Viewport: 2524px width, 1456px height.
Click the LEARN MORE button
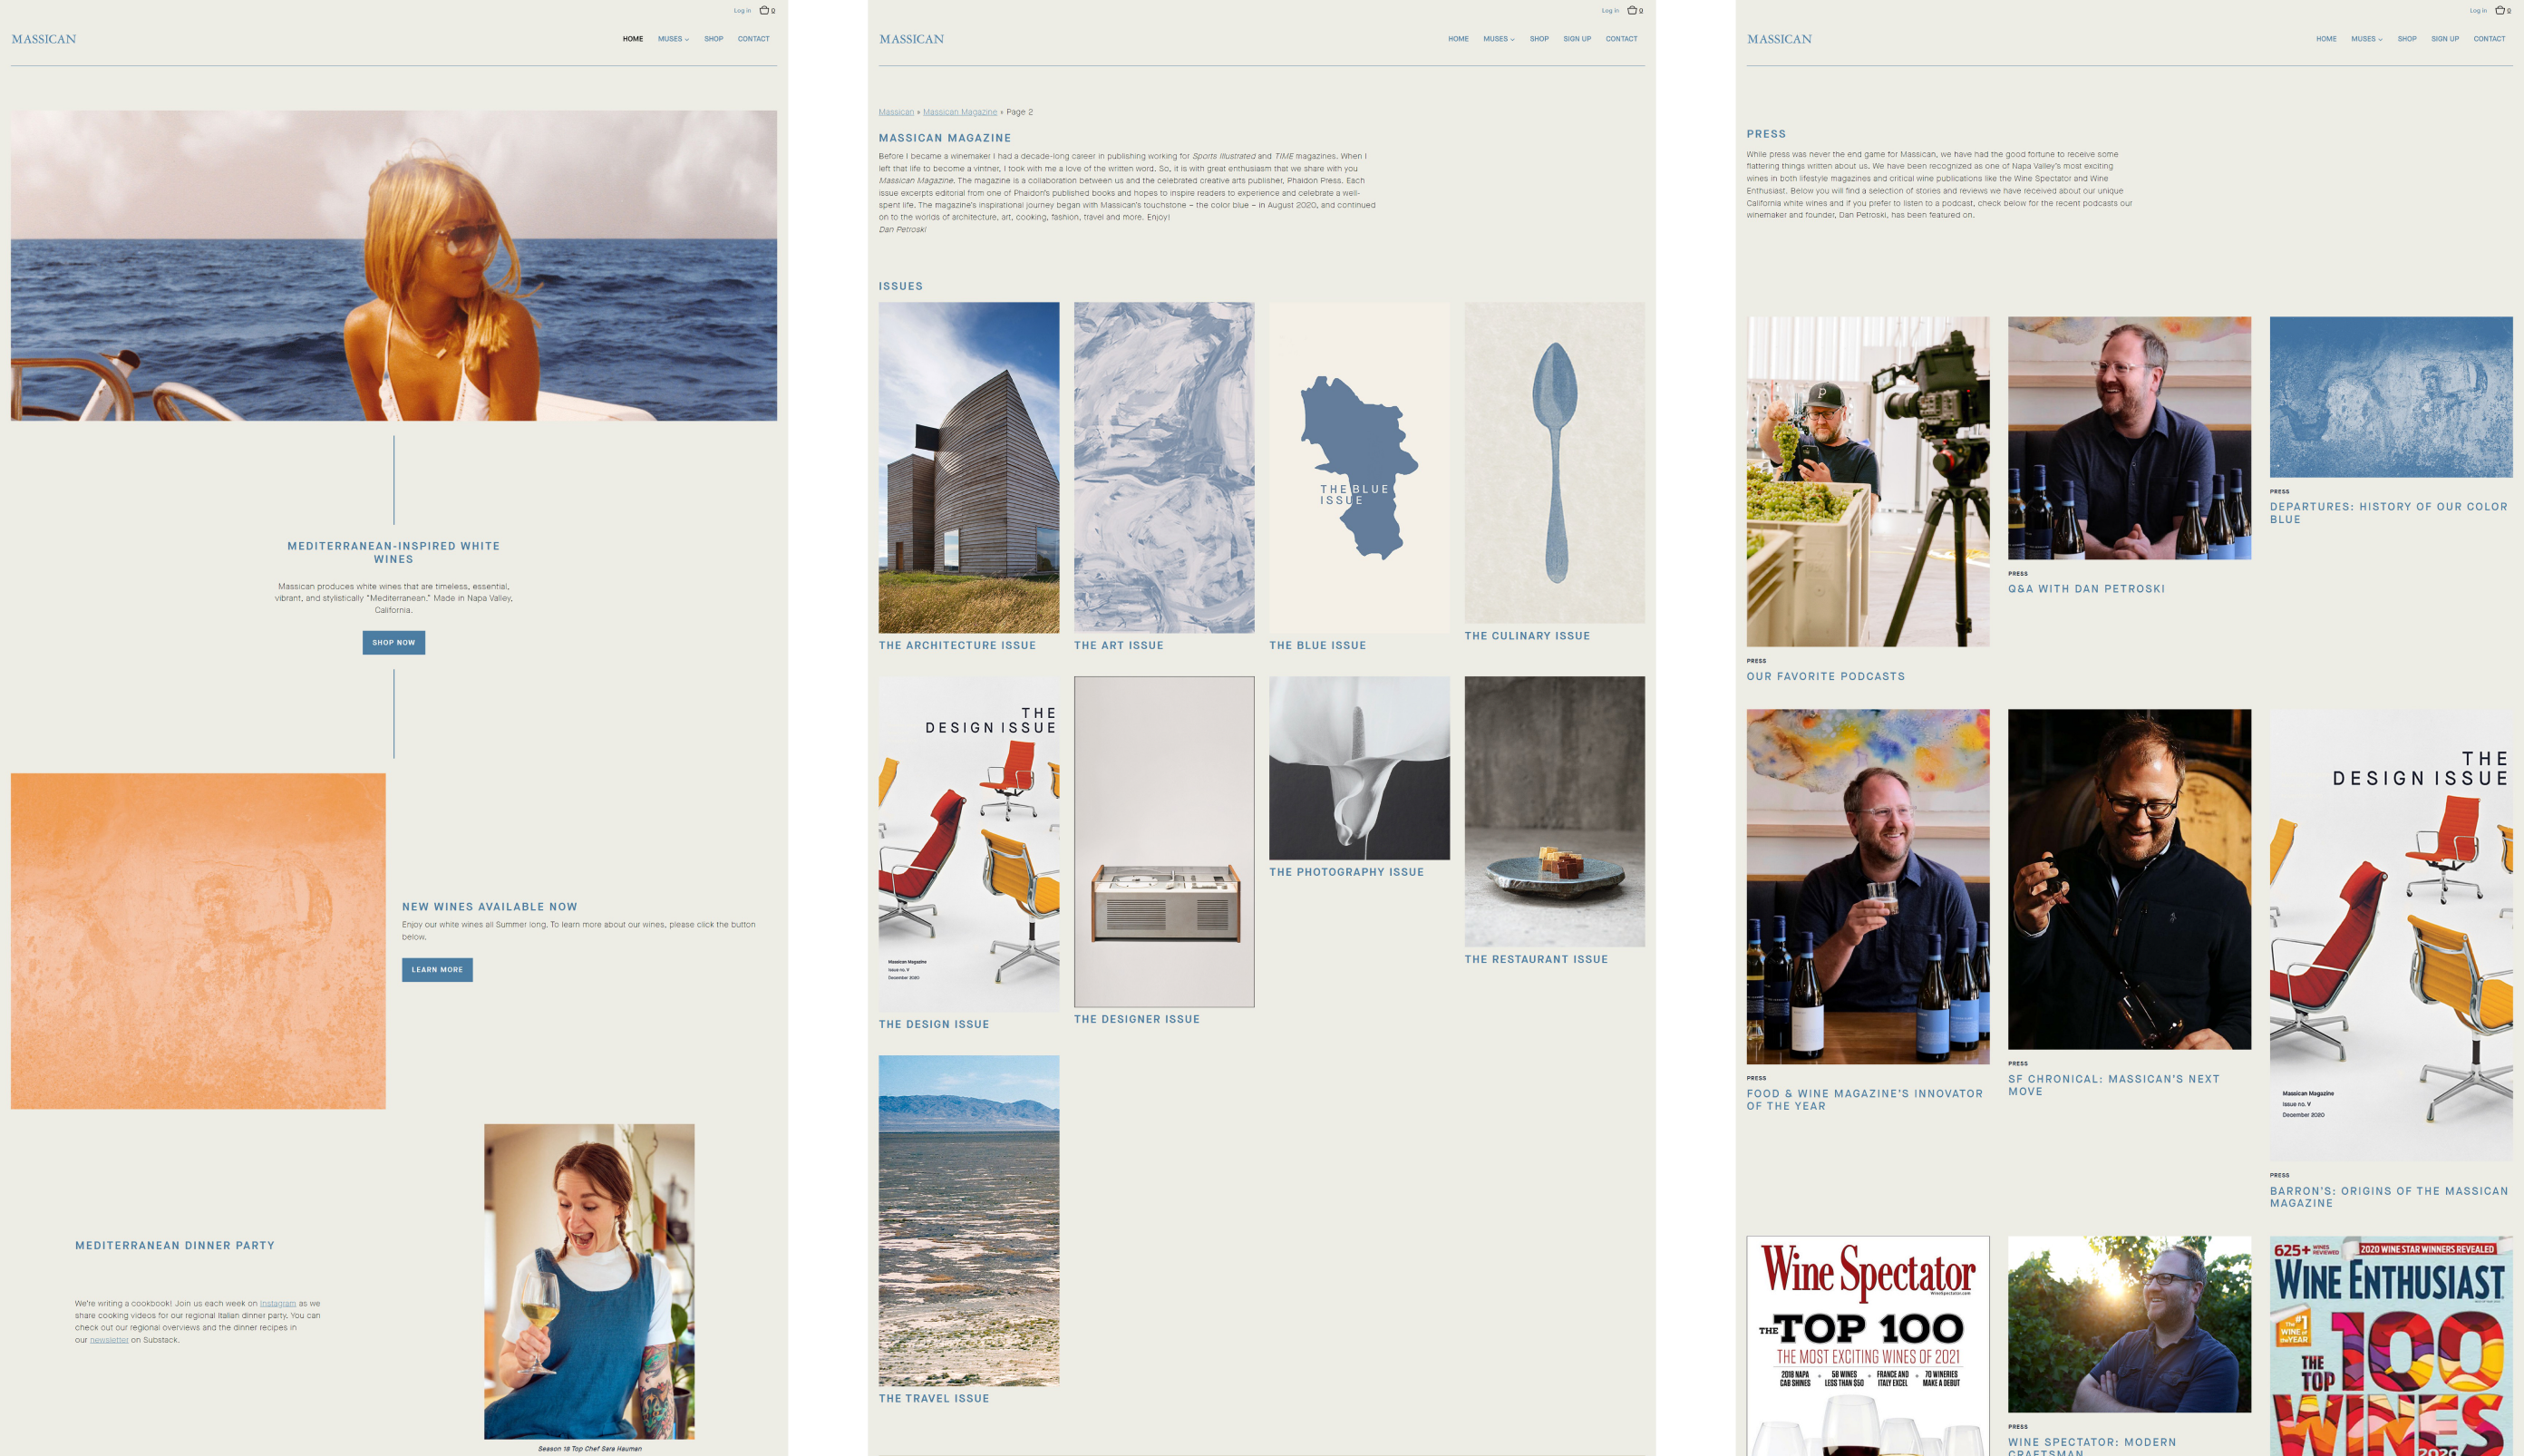[x=437, y=970]
